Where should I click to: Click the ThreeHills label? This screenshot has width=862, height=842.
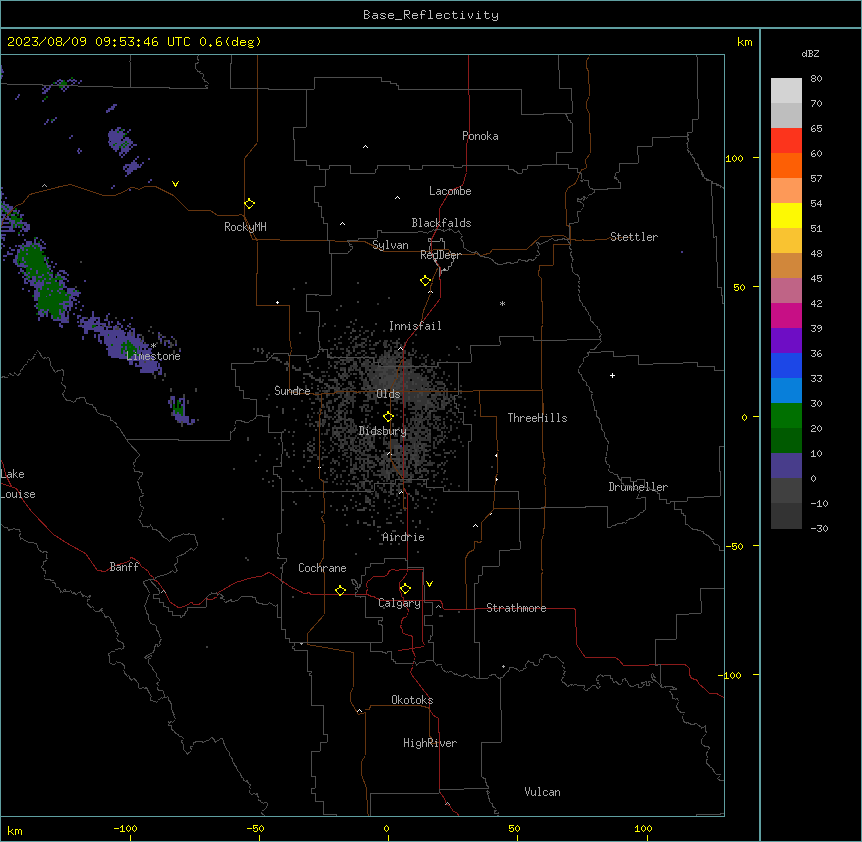(537, 418)
